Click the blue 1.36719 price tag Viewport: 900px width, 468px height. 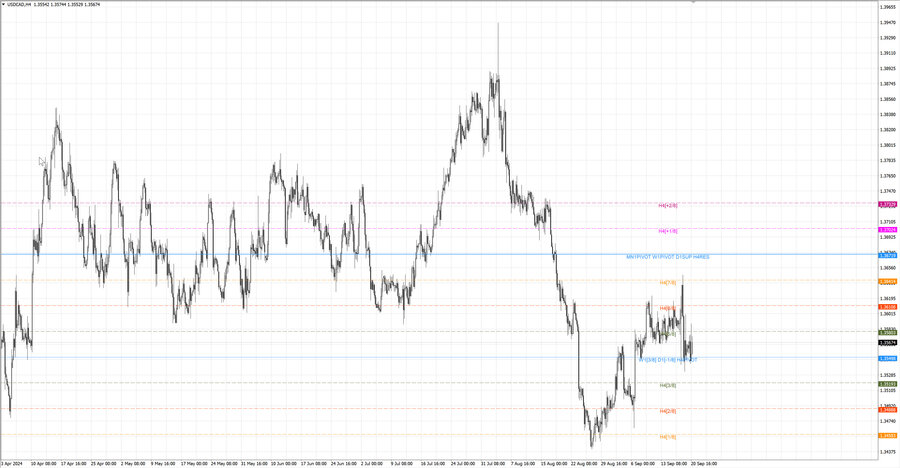[x=888, y=256]
